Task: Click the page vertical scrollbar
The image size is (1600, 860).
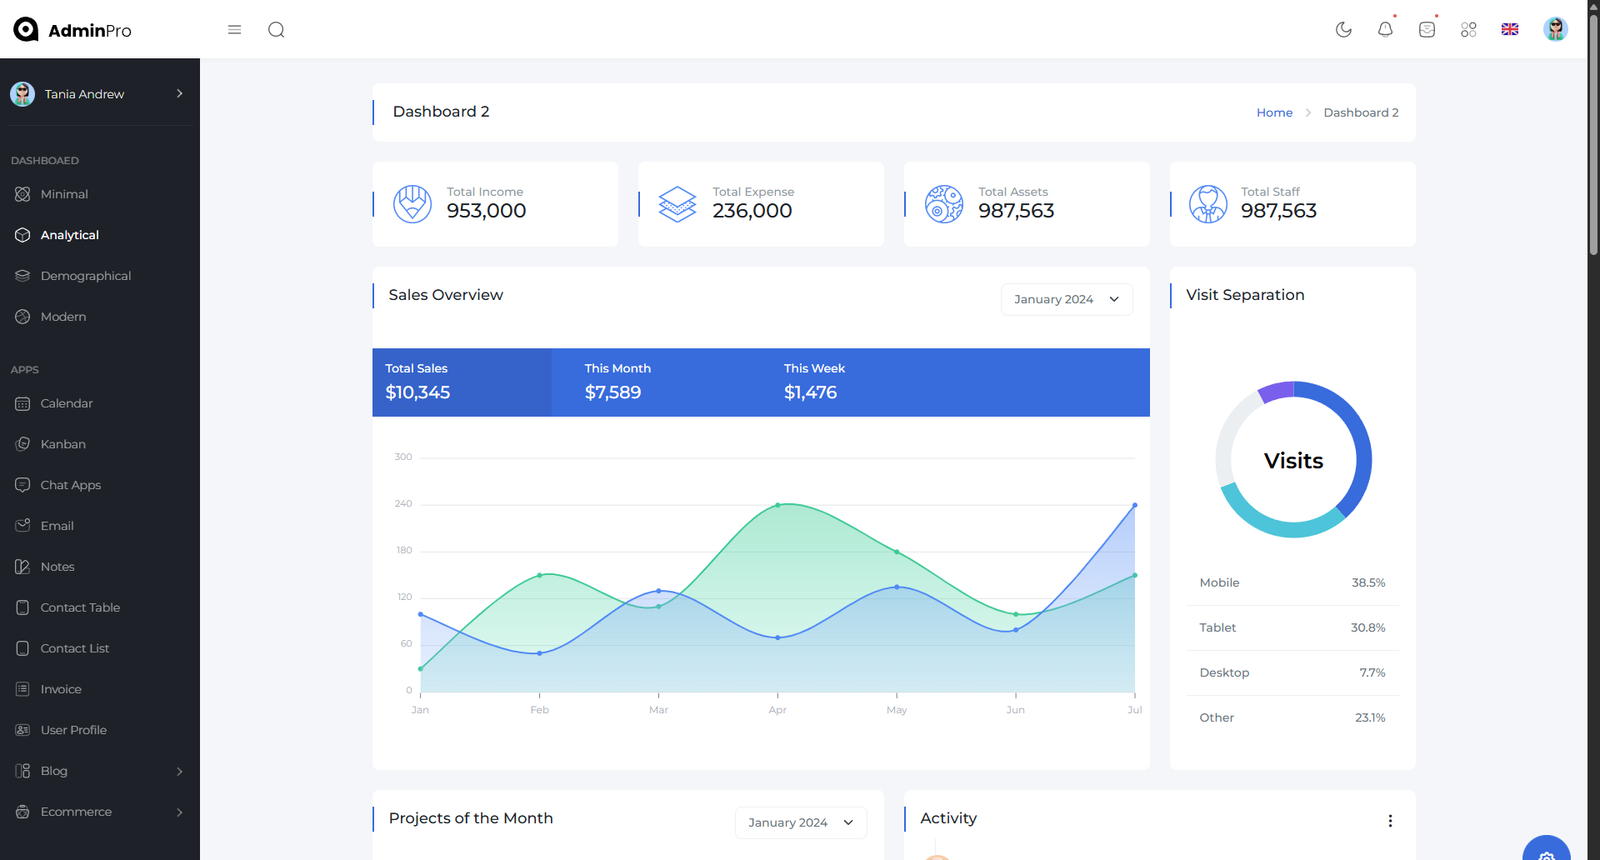Action: [x=1593, y=130]
